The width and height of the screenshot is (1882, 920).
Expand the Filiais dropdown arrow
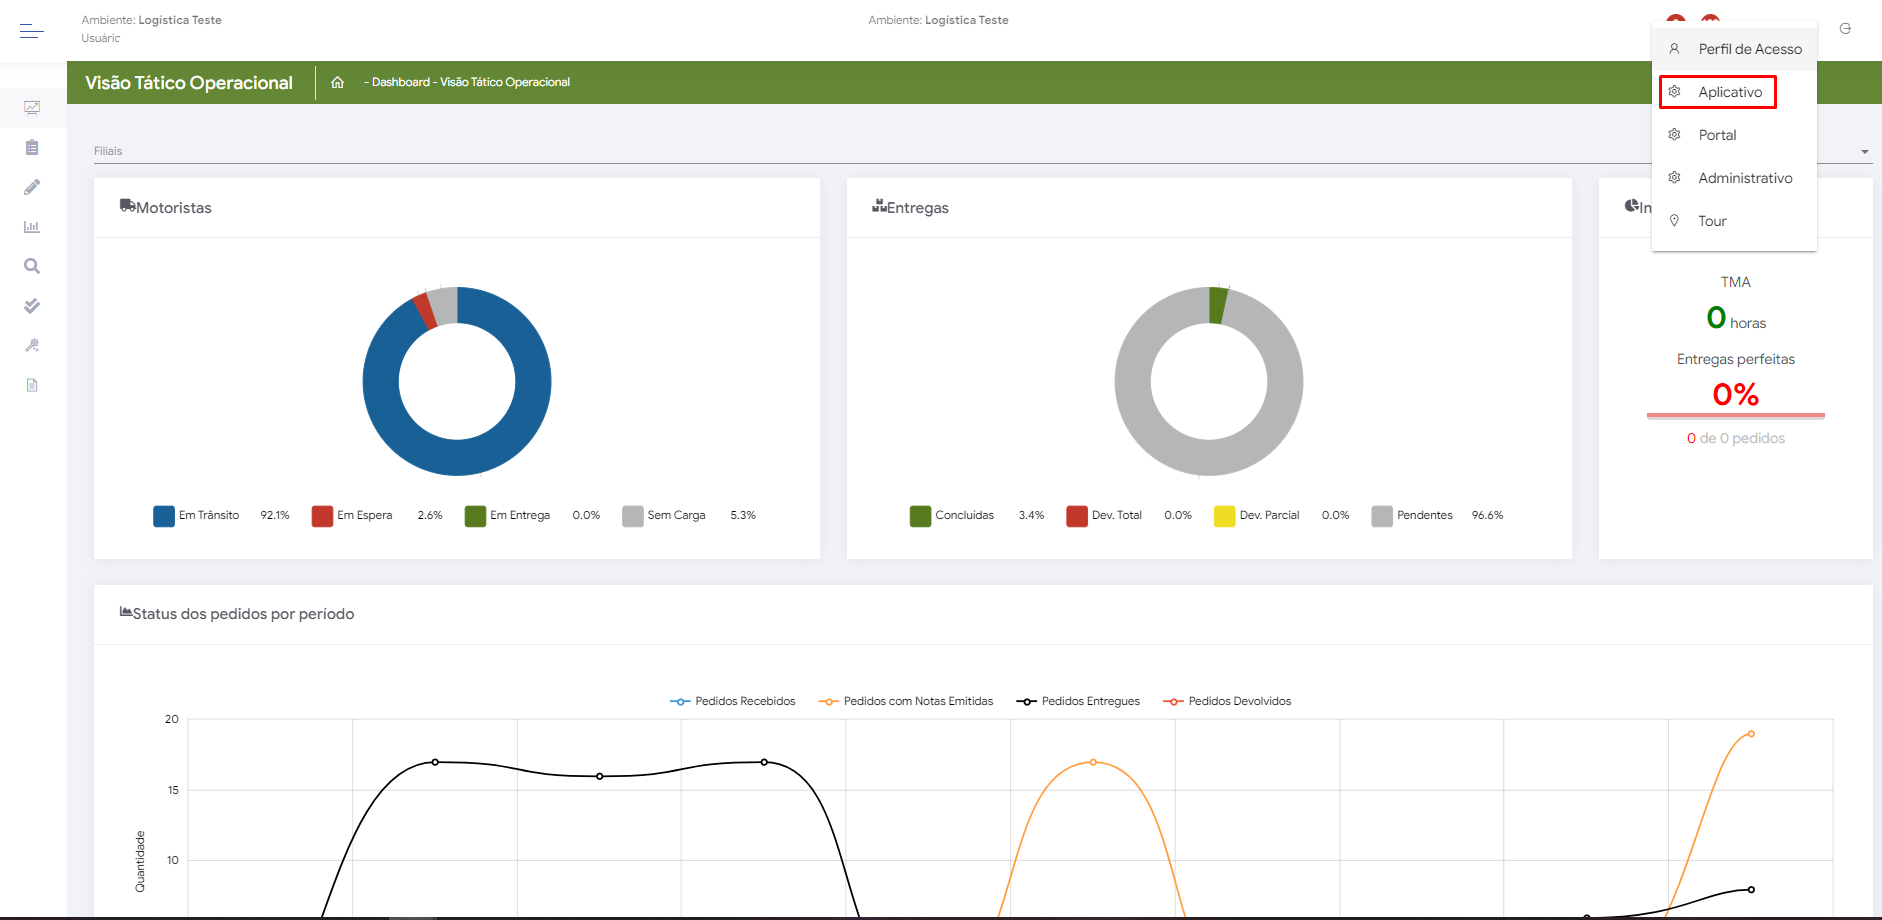pyautogui.click(x=1865, y=152)
